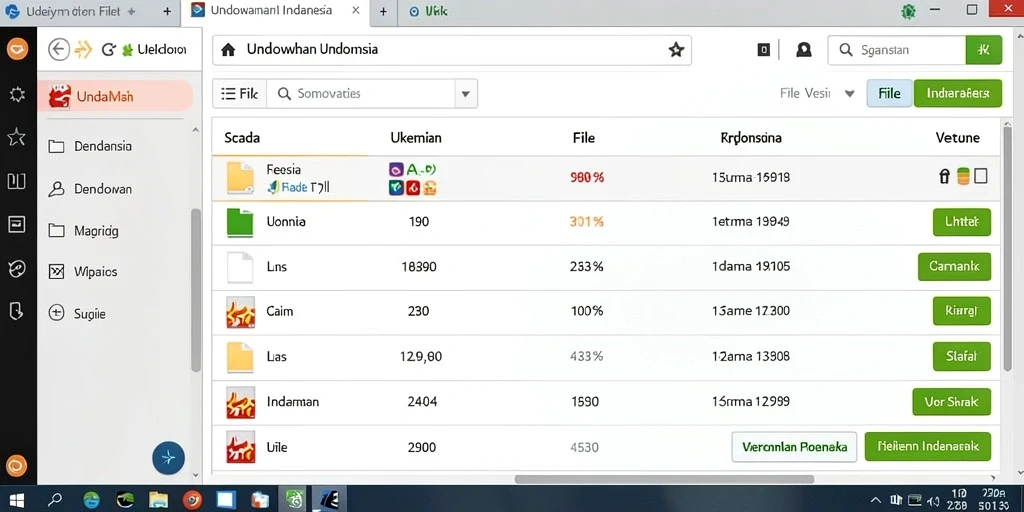The height and width of the screenshot is (512, 1024).
Task: Click the blue round compass button
Action: point(168,457)
